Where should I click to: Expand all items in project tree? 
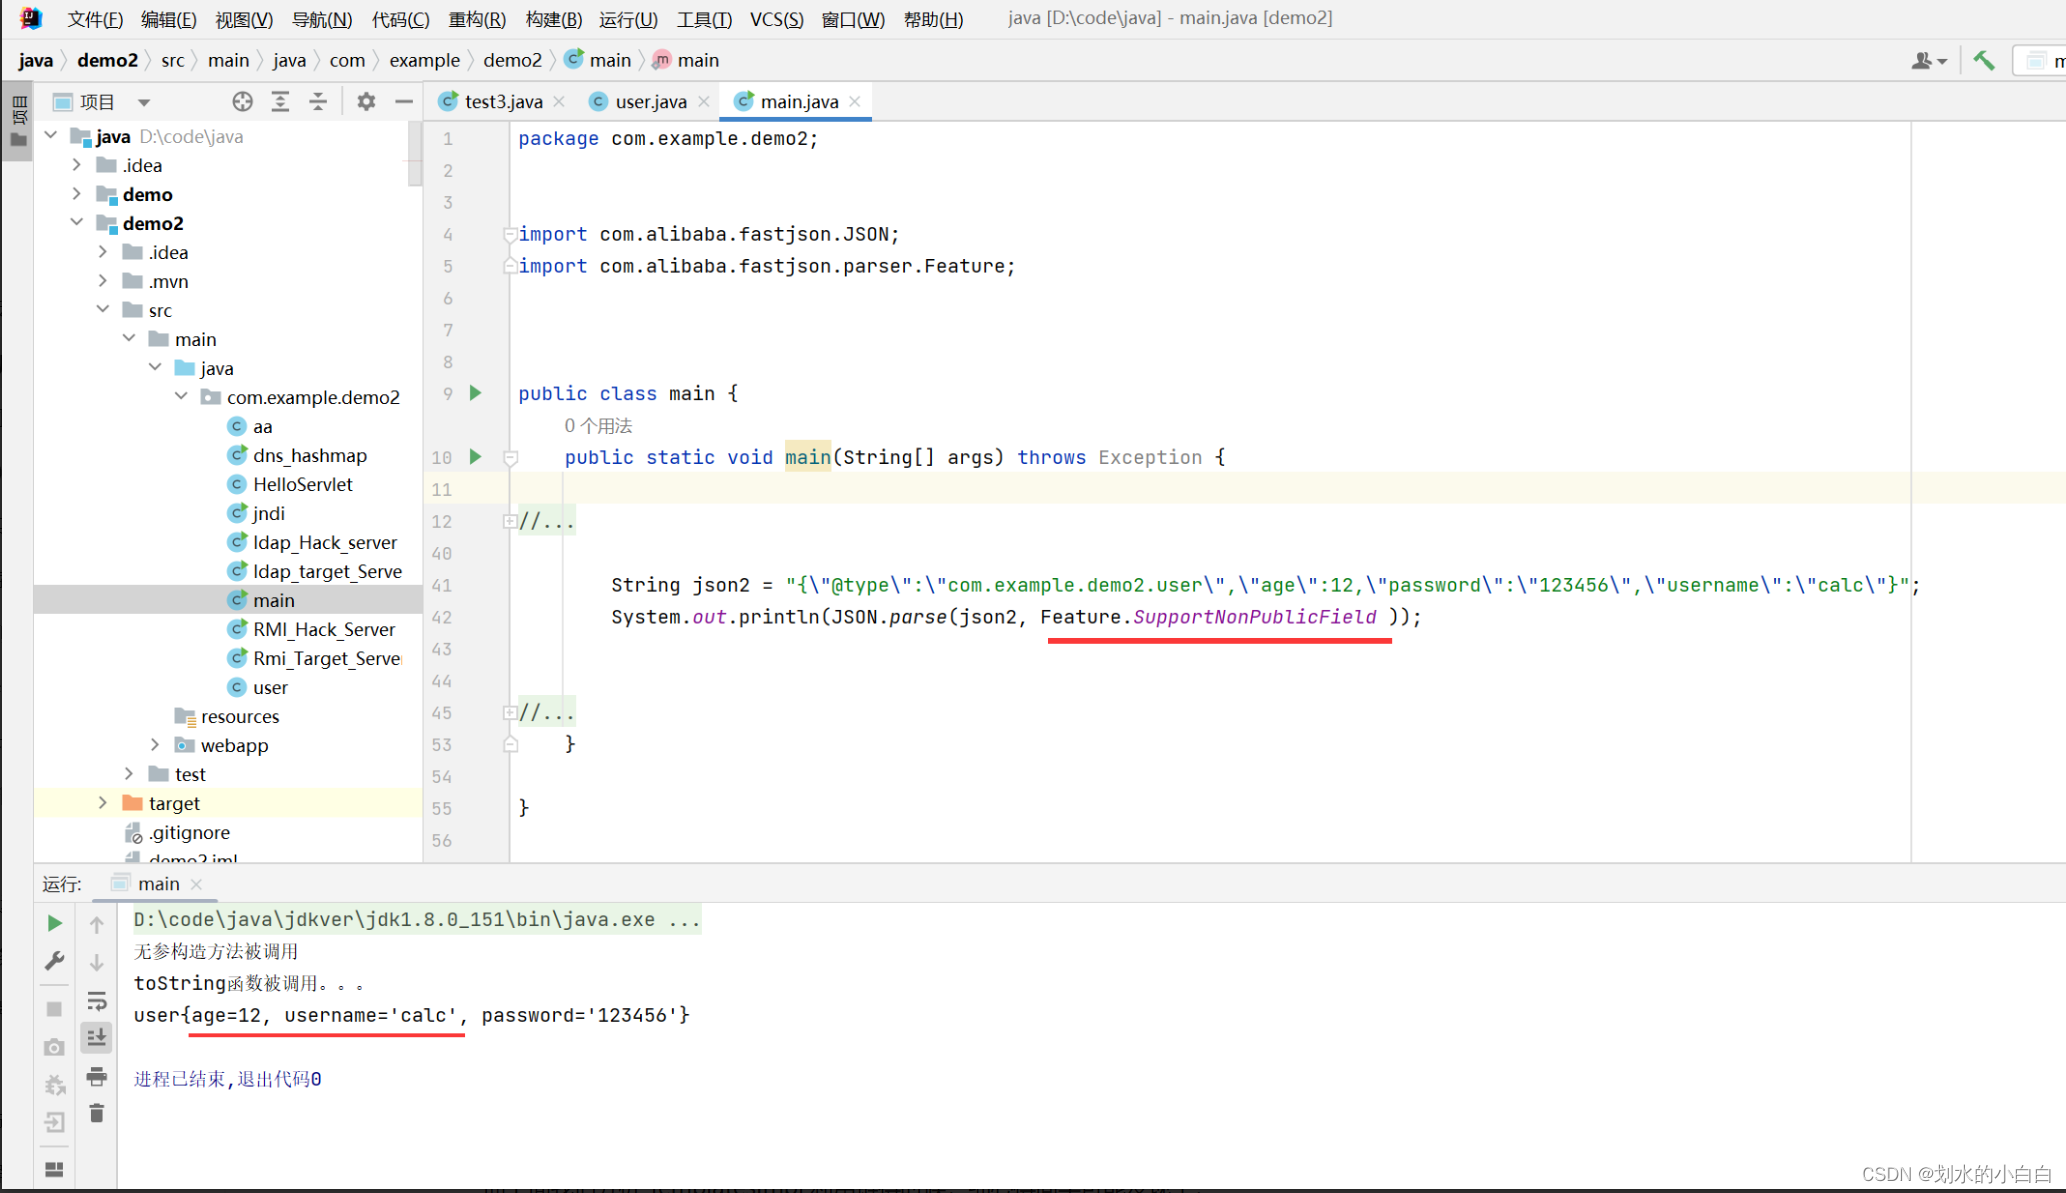pos(280,101)
